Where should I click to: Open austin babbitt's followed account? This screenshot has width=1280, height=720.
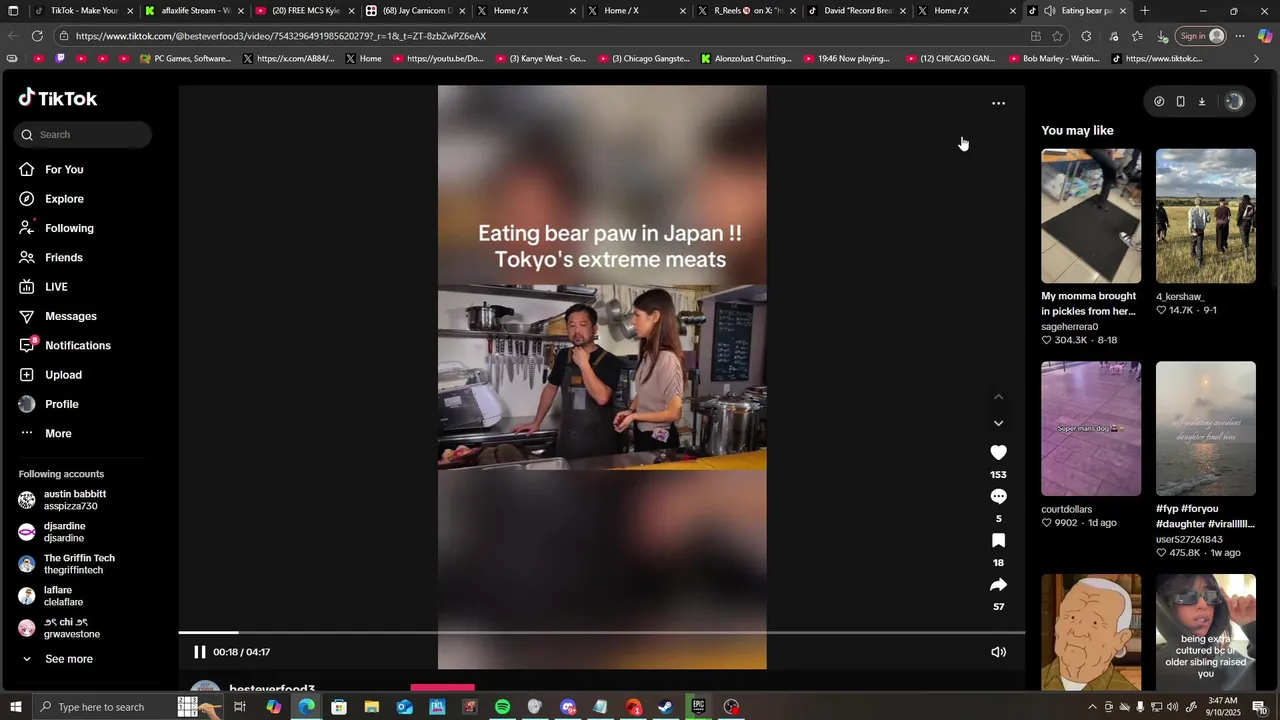pos(74,500)
